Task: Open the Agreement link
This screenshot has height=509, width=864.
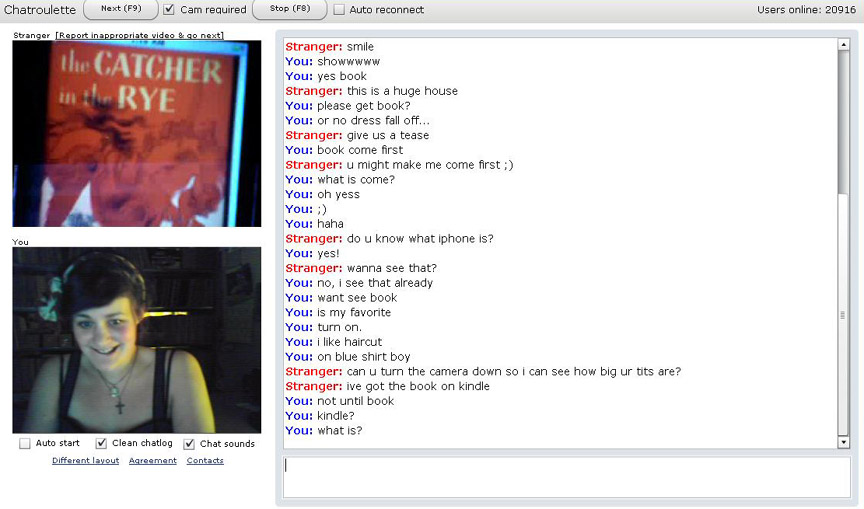Action: [153, 461]
